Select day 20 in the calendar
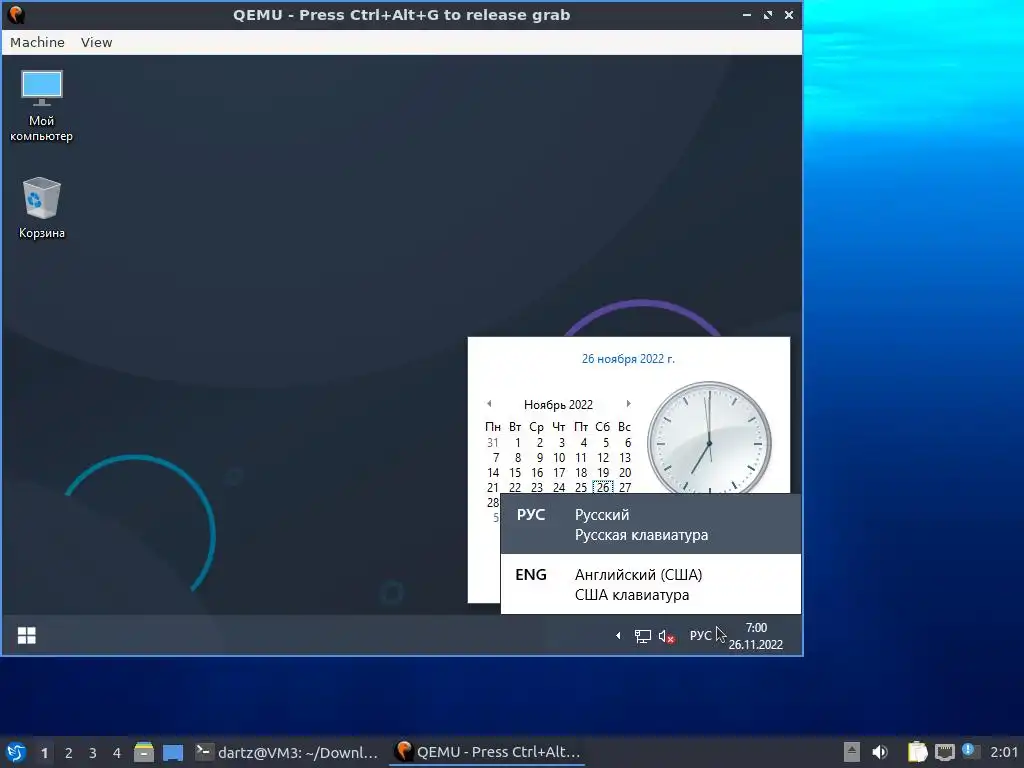 pyautogui.click(x=625, y=473)
